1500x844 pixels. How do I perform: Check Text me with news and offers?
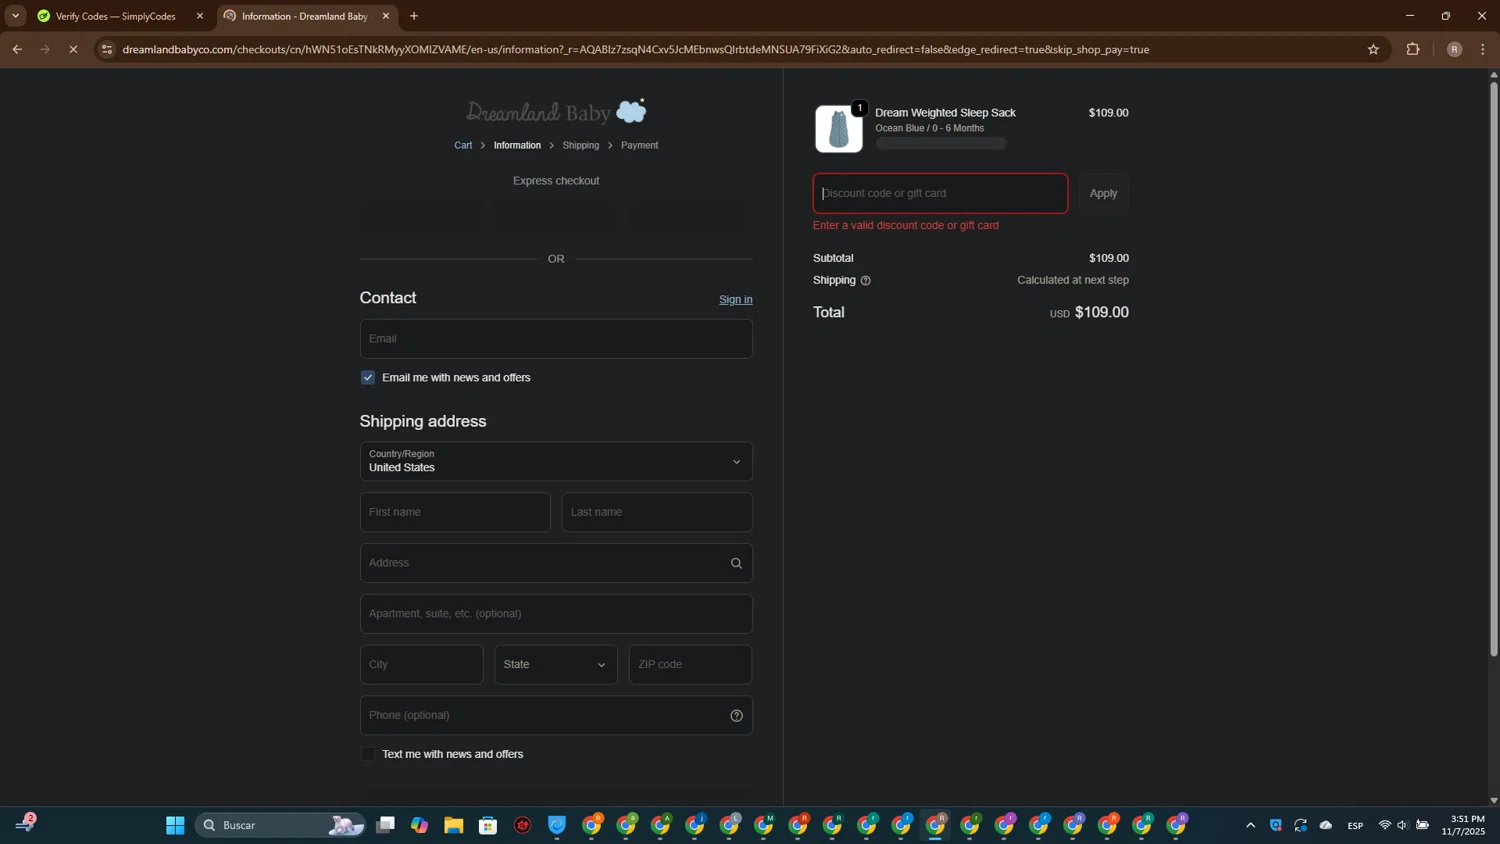pos(368,754)
